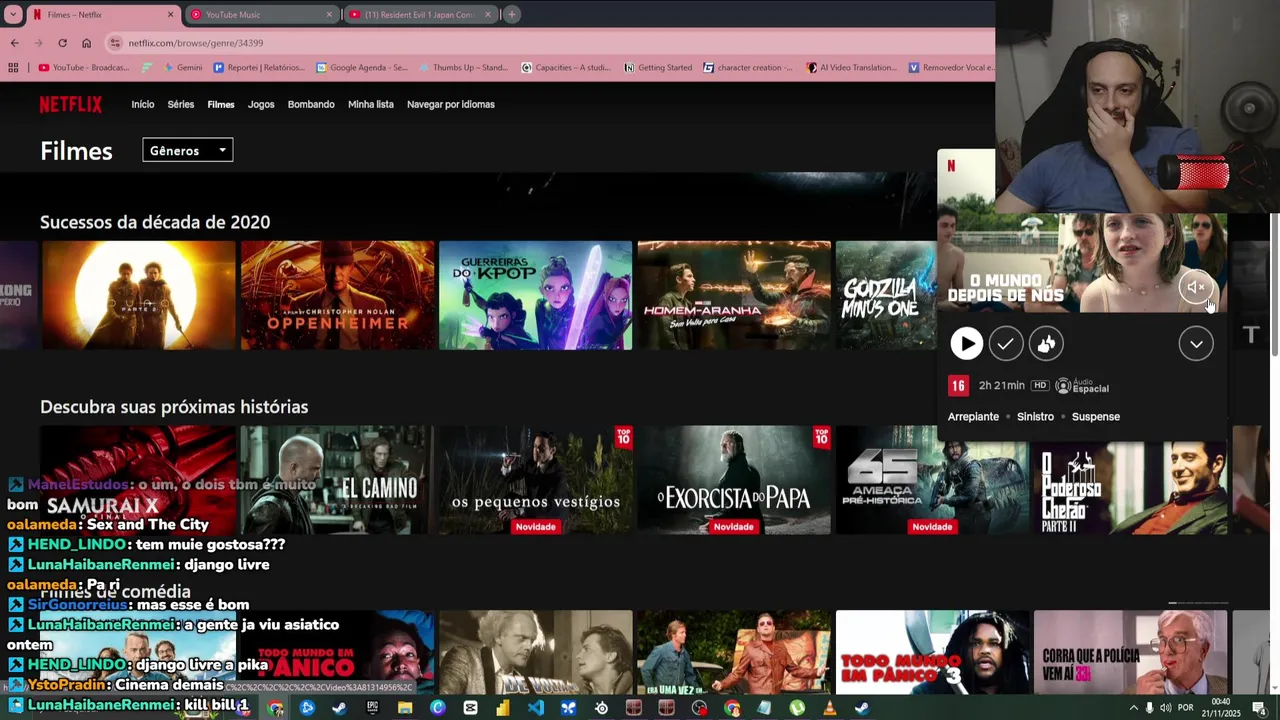Open the Homem-Aranha movie card
1280x720 pixels.
734,295
